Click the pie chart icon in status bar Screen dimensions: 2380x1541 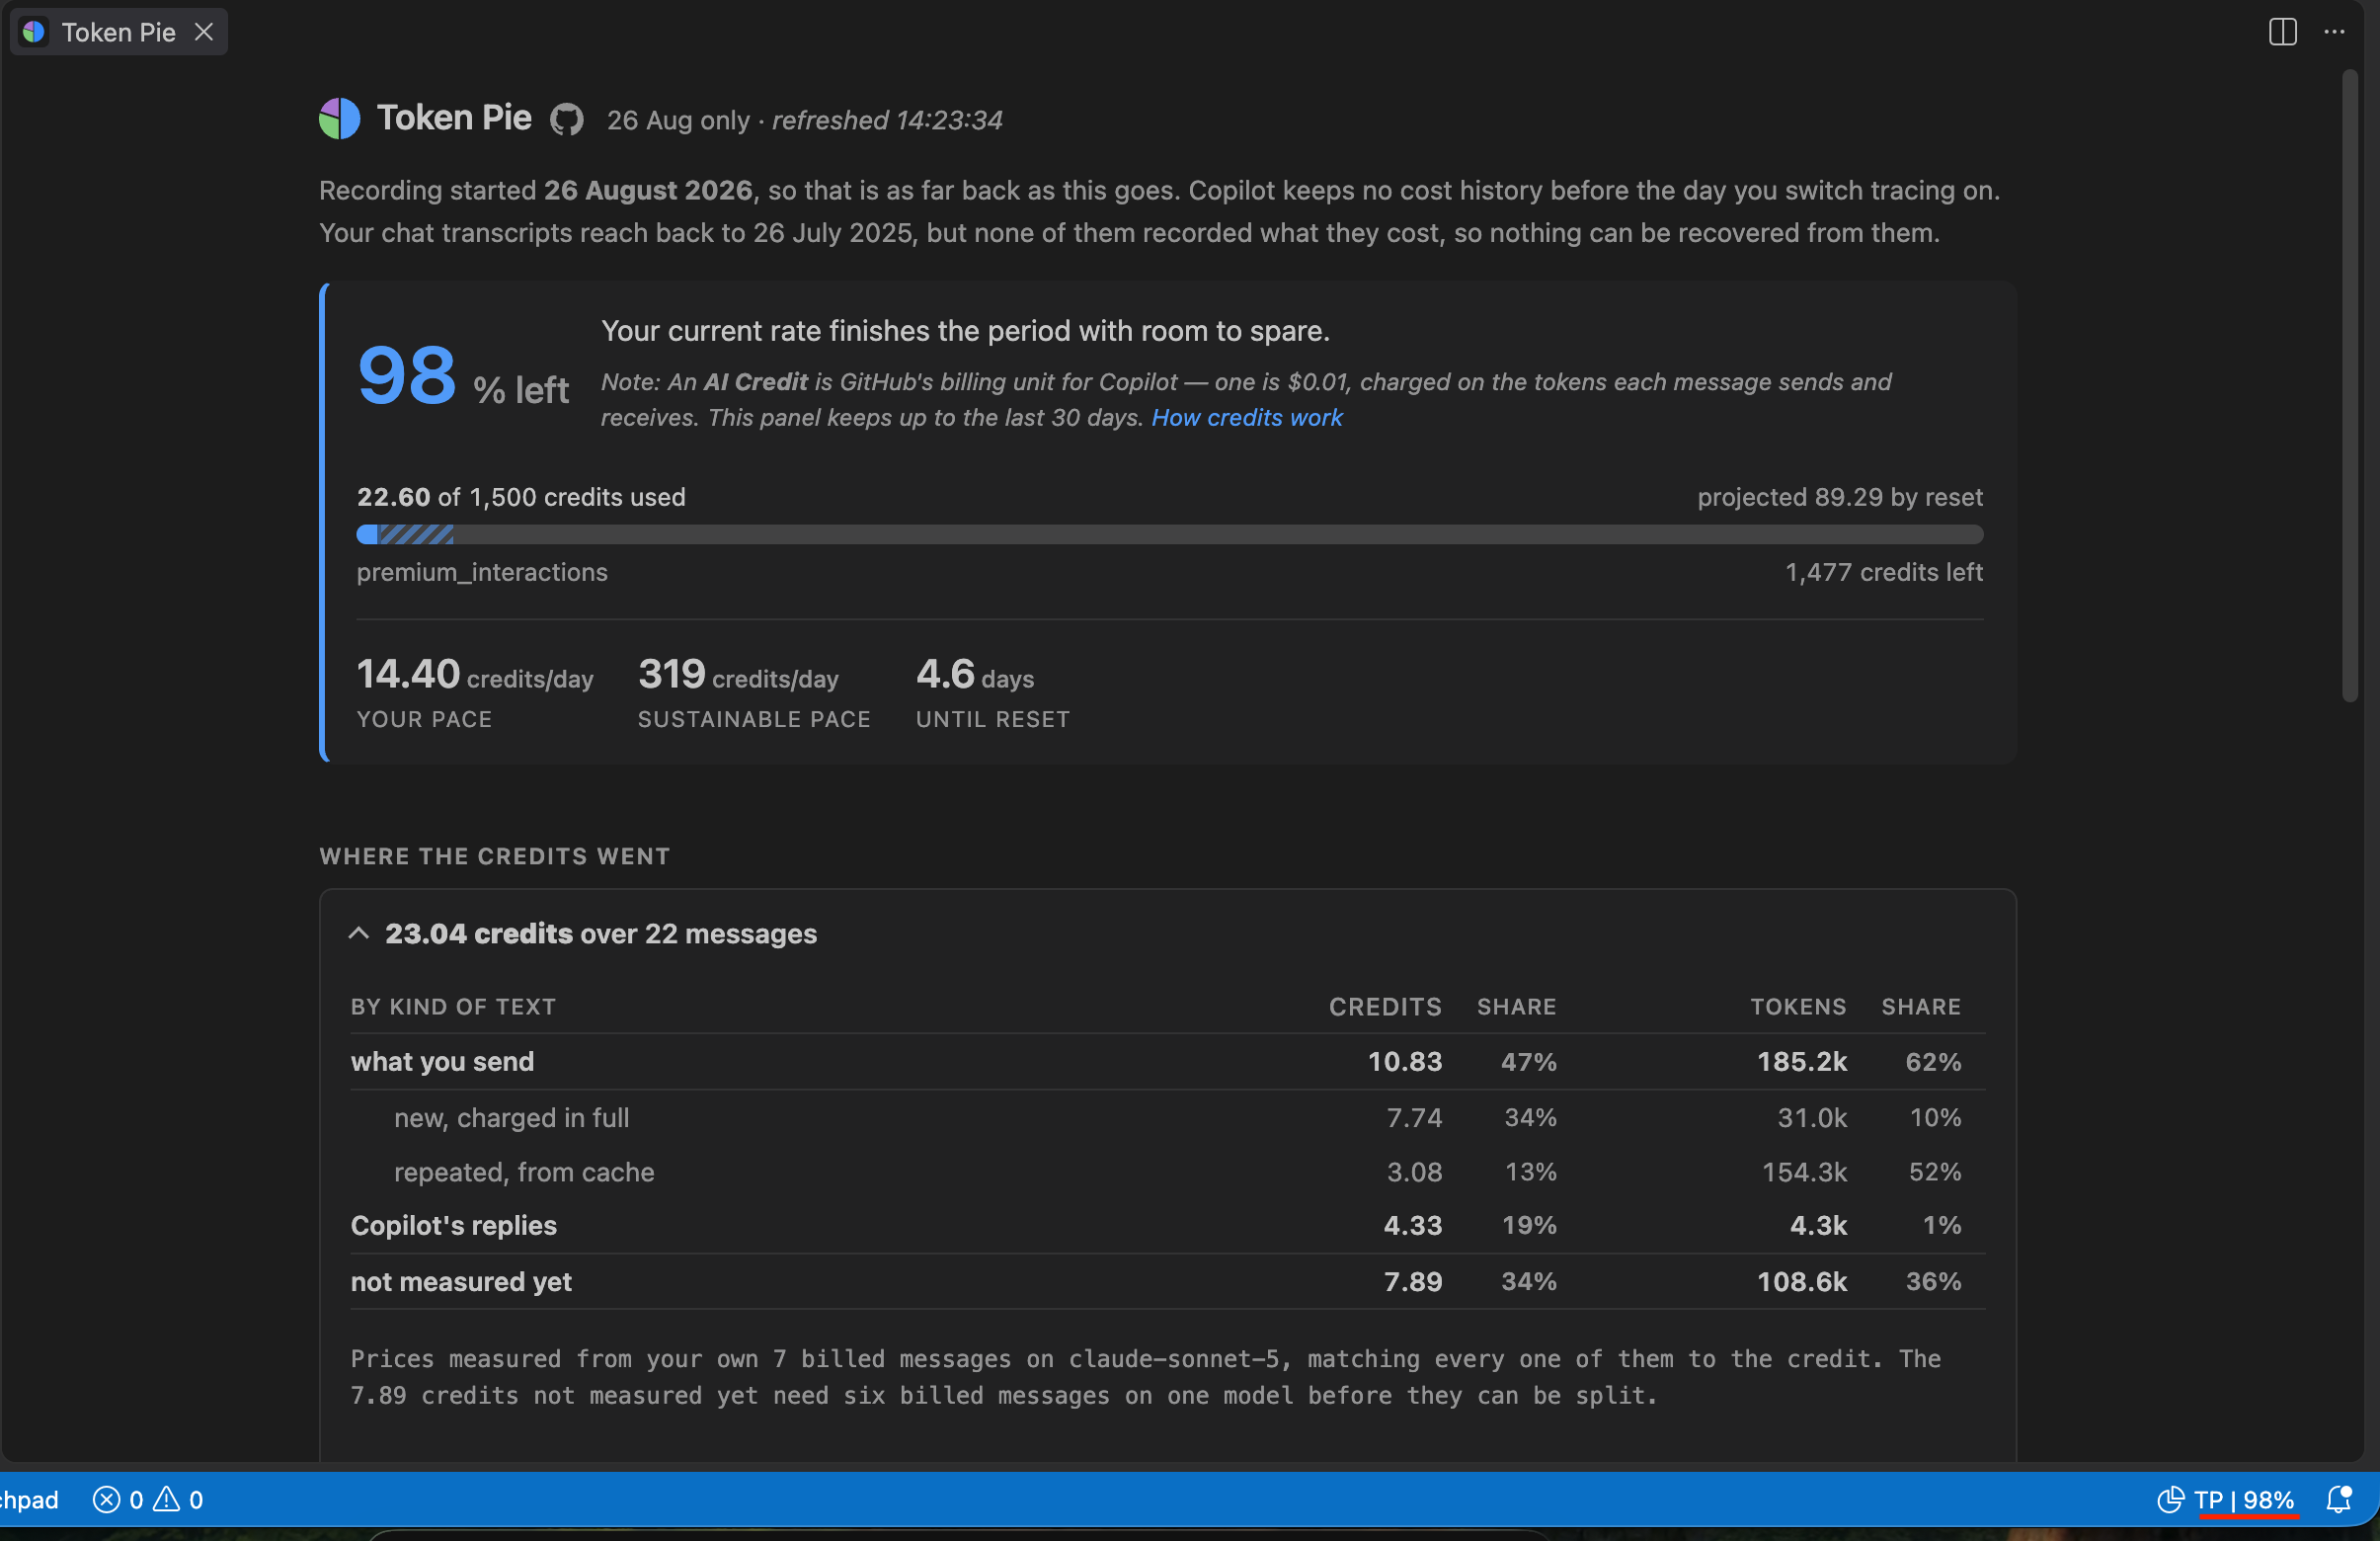click(2170, 1500)
